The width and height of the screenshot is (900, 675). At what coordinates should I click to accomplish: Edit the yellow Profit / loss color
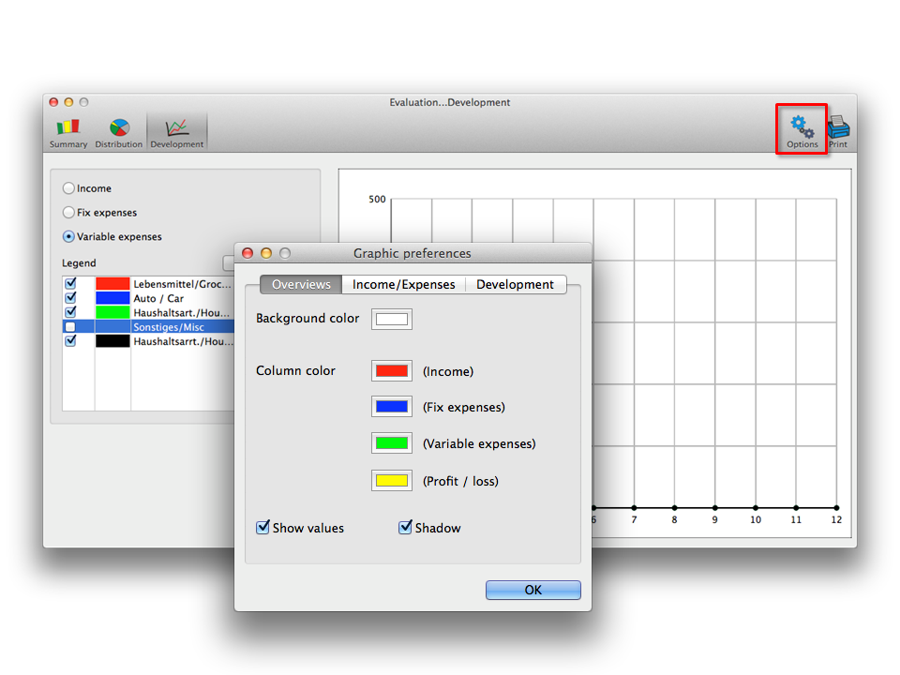pyautogui.click(x=391, y=481)
